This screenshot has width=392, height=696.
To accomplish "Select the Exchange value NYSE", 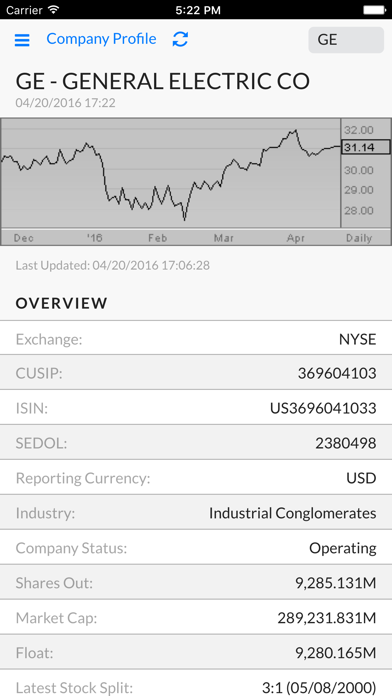I will 357,340.
